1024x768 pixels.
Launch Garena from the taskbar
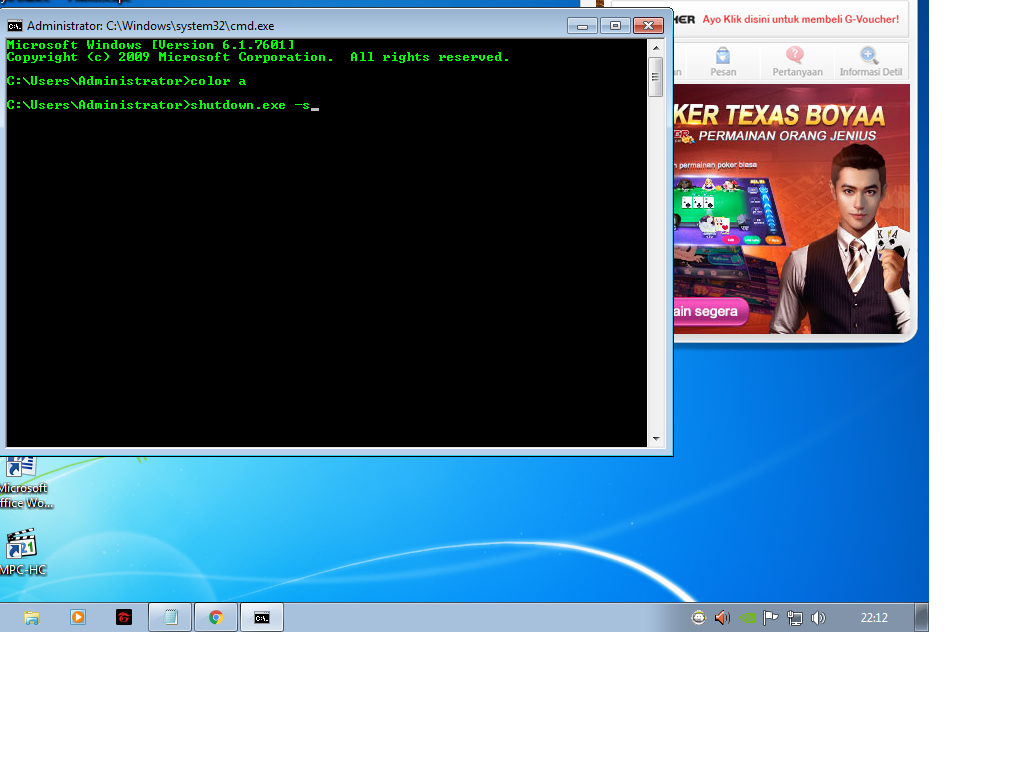[124, 617]
